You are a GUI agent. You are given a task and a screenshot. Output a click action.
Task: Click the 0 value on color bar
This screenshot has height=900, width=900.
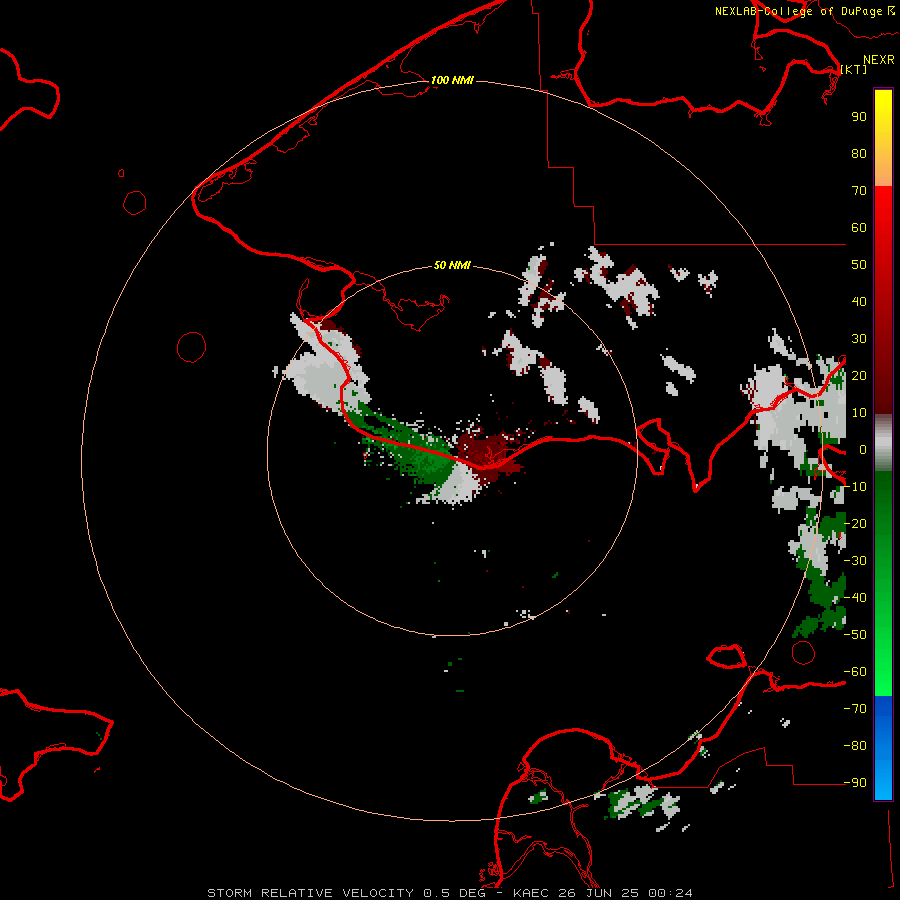point(863,449)
